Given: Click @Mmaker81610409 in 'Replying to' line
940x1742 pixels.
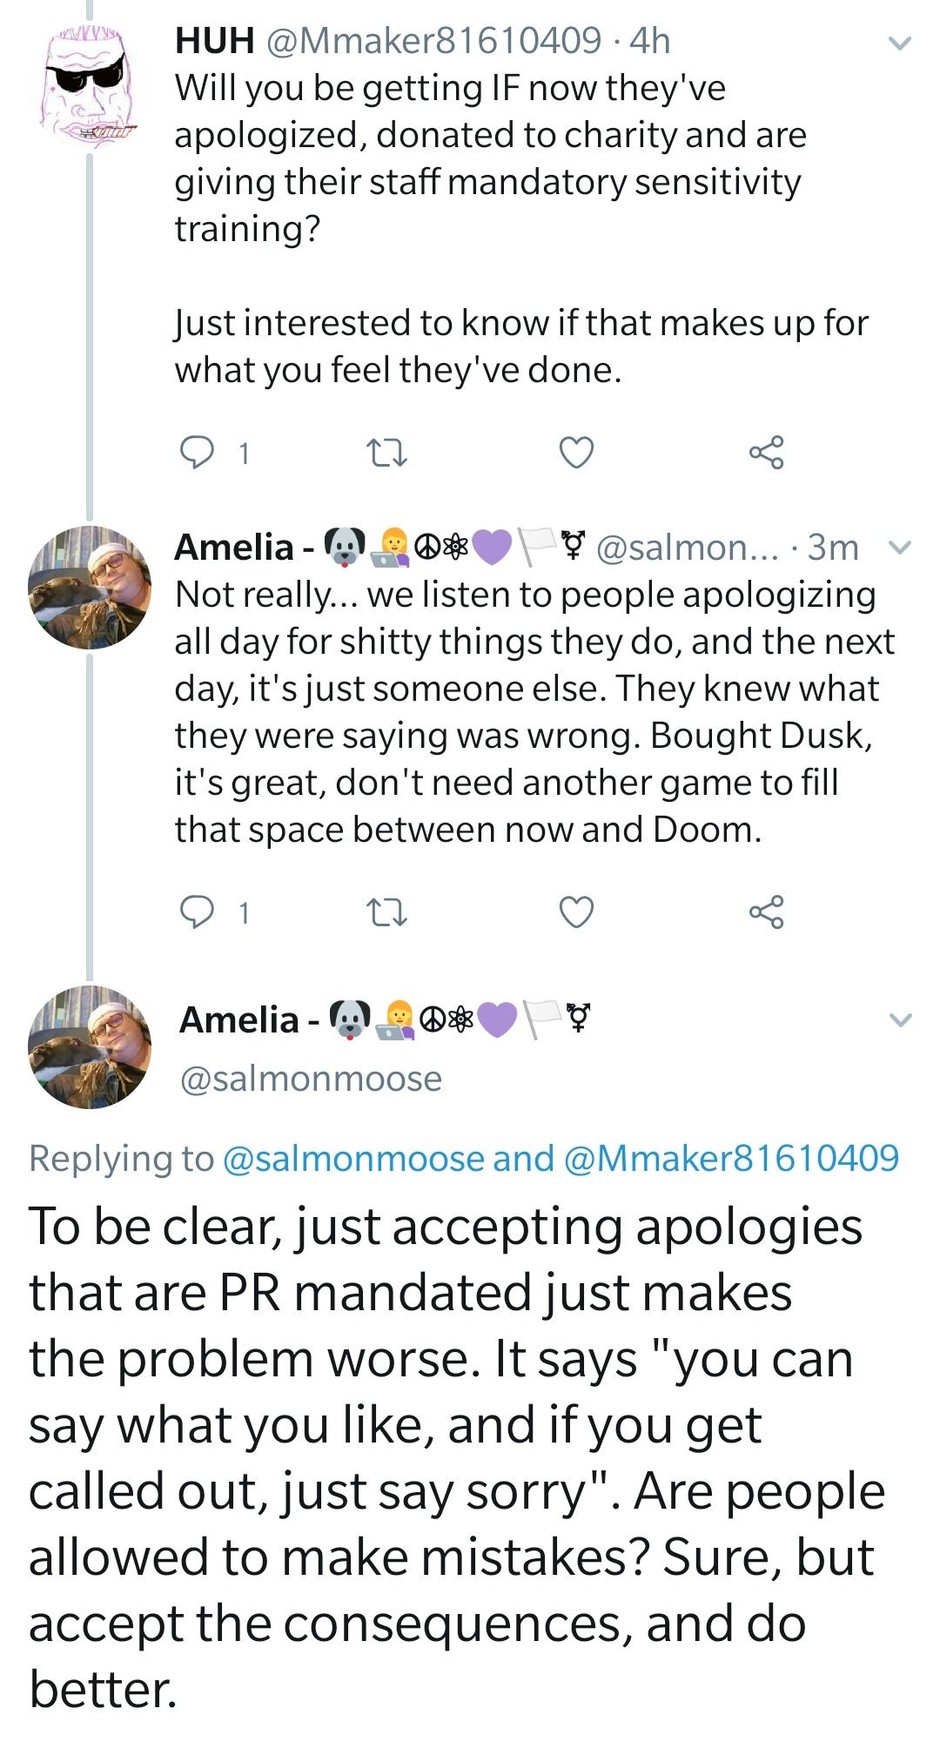Looking at the screenshot, I should [x=731, y=1158].
